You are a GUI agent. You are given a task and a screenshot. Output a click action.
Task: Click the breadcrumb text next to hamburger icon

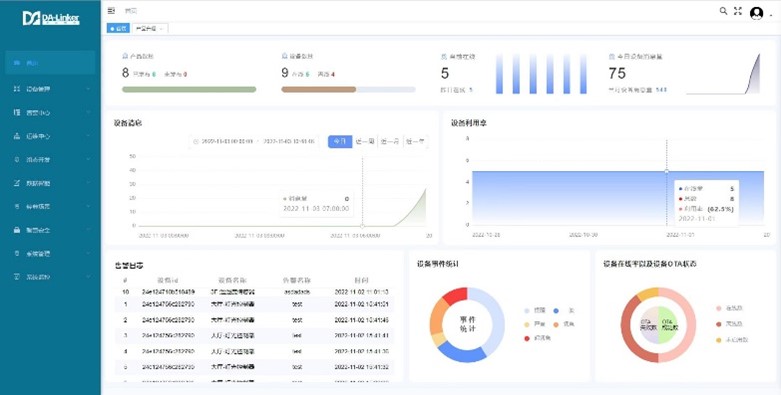pos(130,11)
